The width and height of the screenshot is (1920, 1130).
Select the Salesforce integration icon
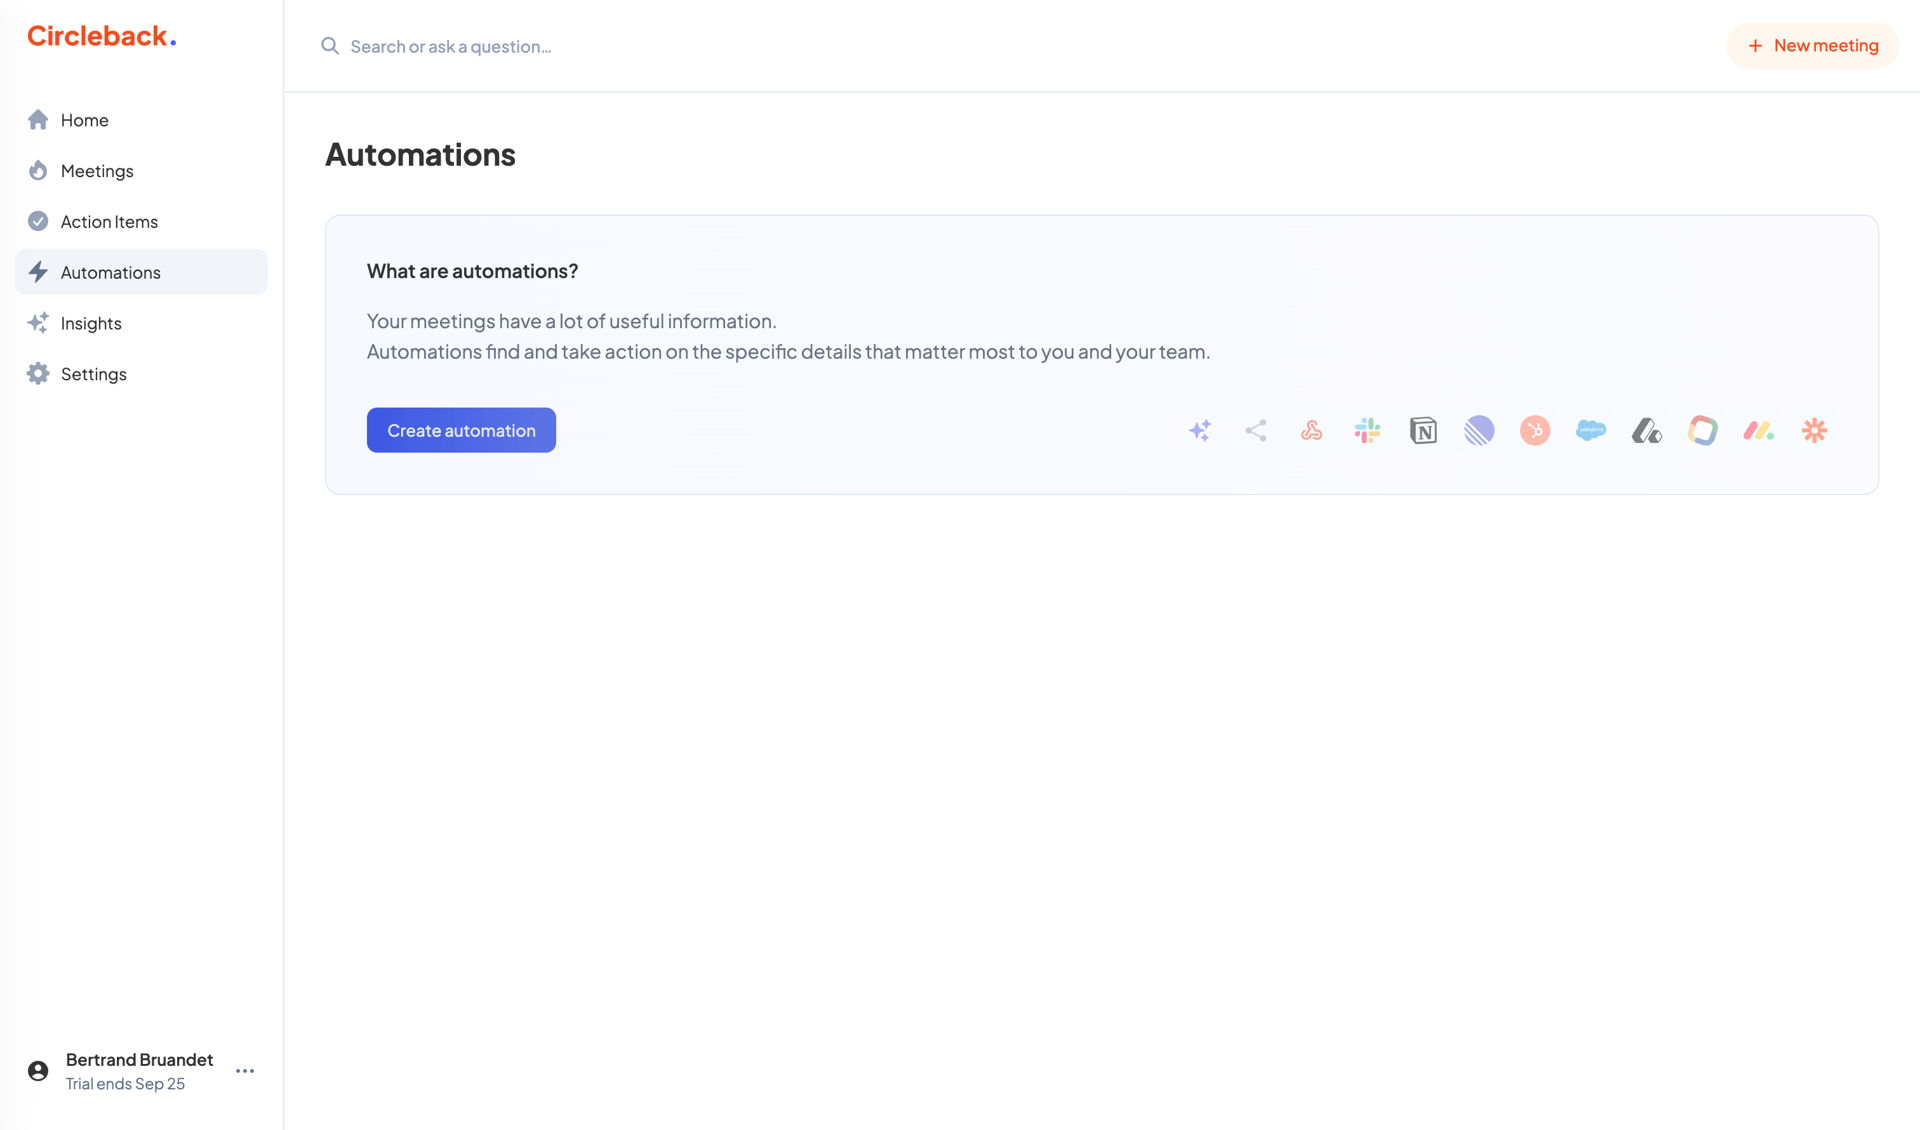1591,430
